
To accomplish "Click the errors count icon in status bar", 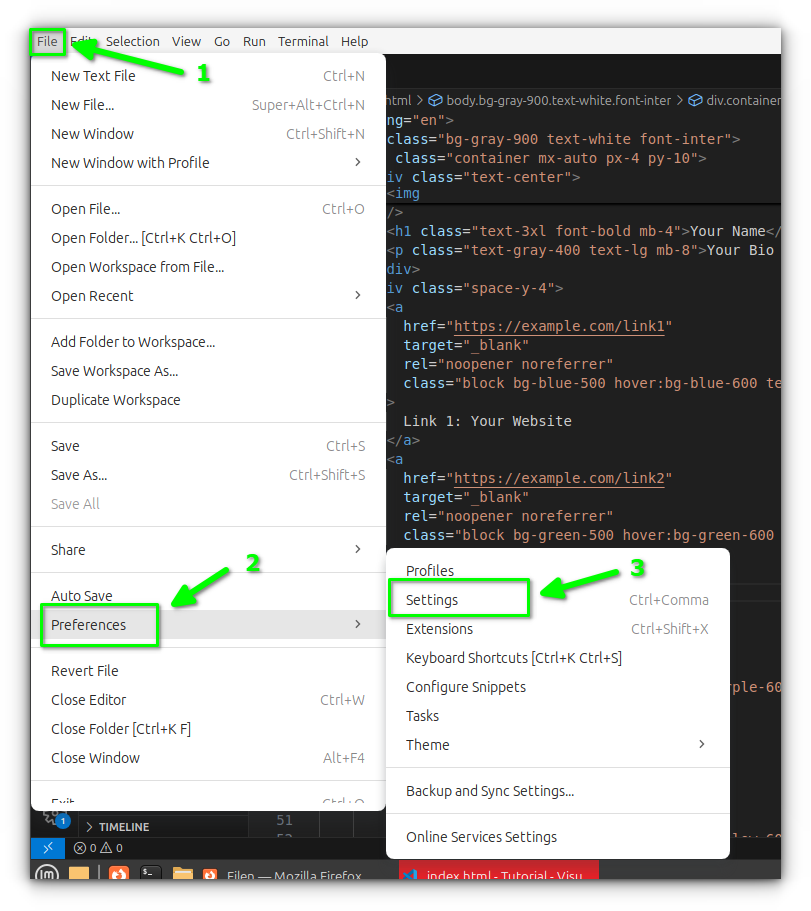I will pyautogui.click(x=80, y=848).
